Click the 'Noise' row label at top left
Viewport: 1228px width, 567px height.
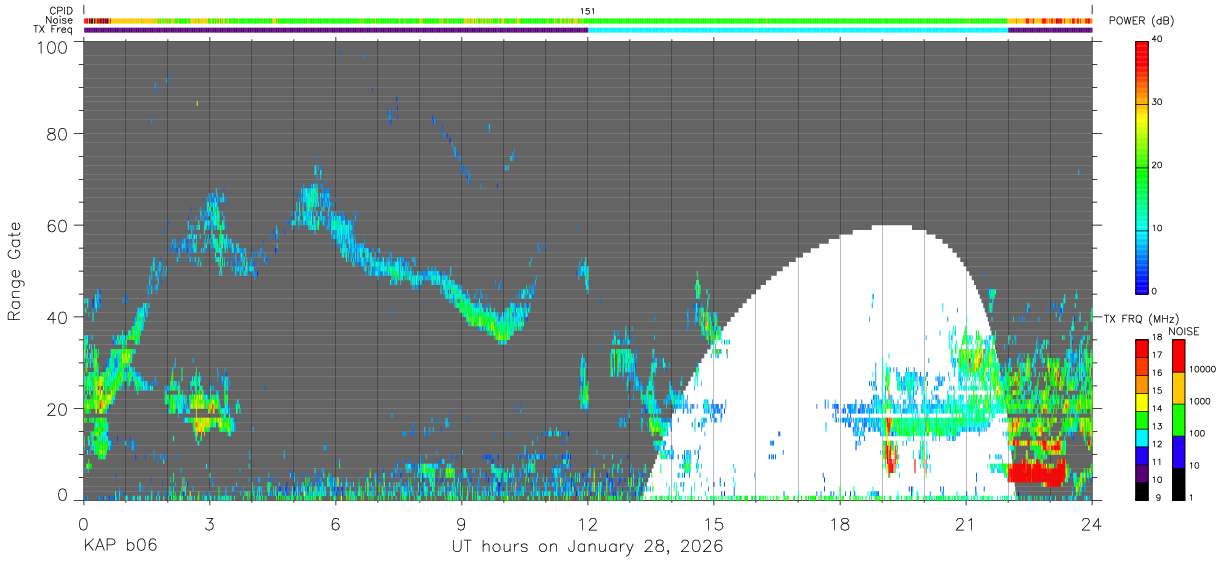click(60, 20)
